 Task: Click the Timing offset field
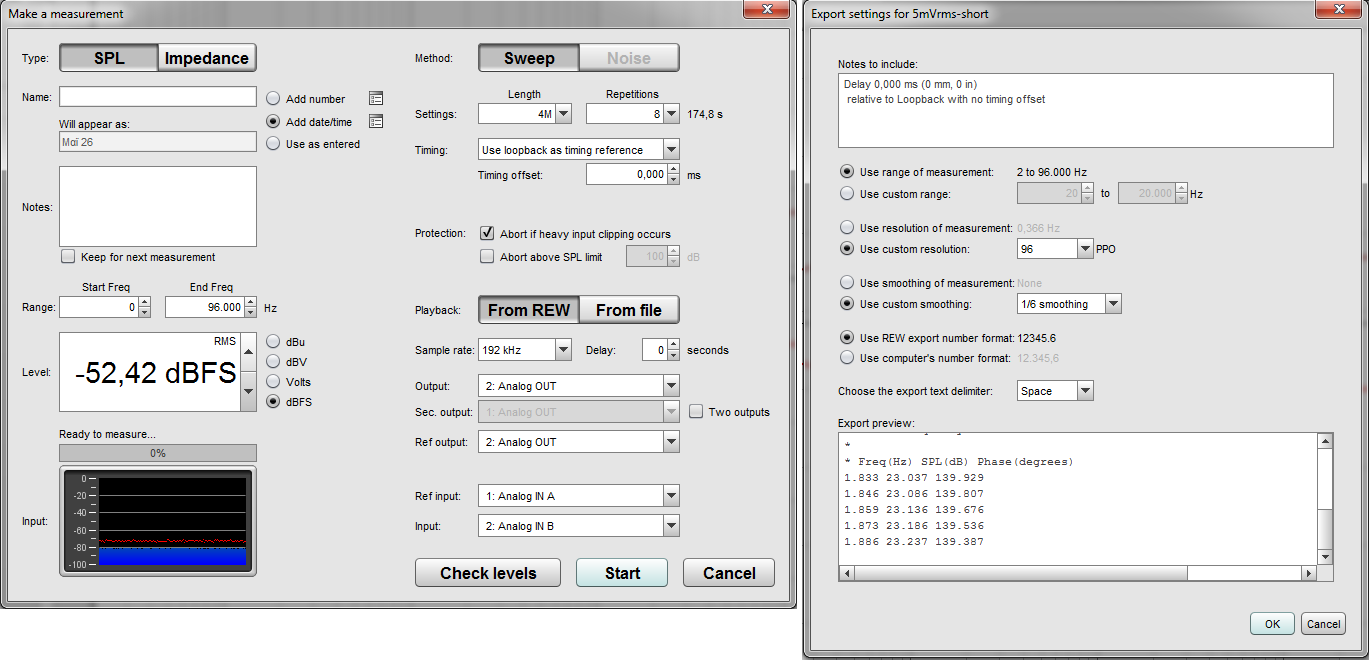(x=627, y=174)
